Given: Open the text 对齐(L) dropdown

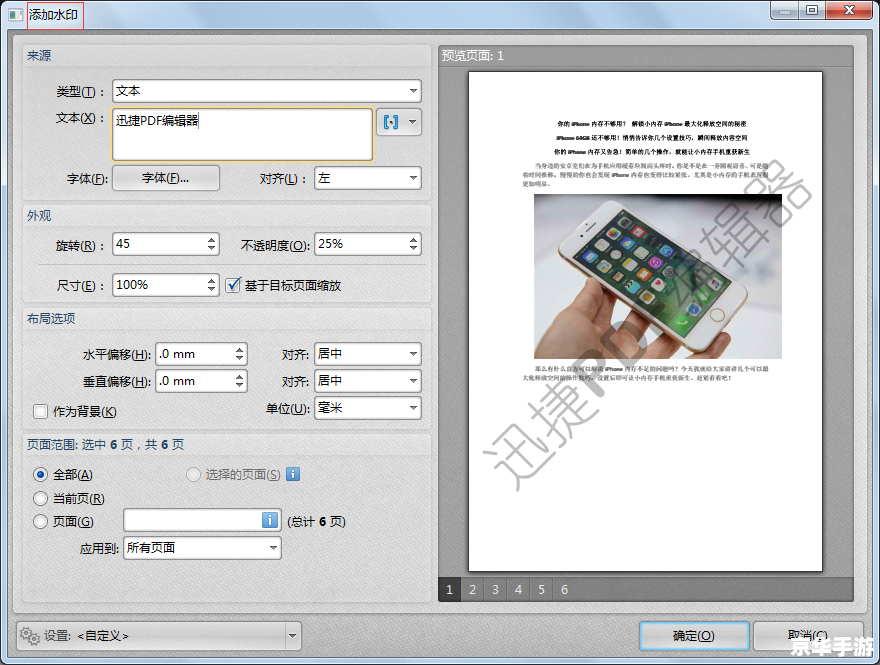Looking at the screenshot, I should click(x=368, y=178).
